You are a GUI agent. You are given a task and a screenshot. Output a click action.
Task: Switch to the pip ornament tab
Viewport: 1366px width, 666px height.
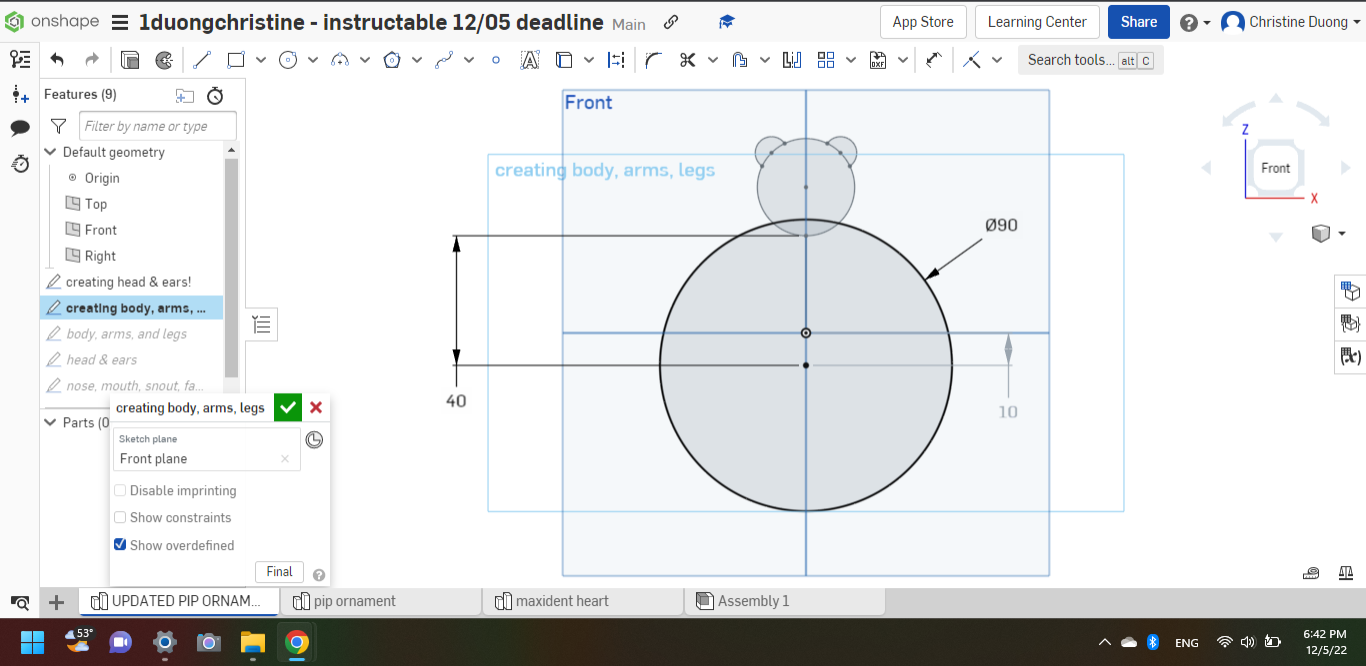382,601
